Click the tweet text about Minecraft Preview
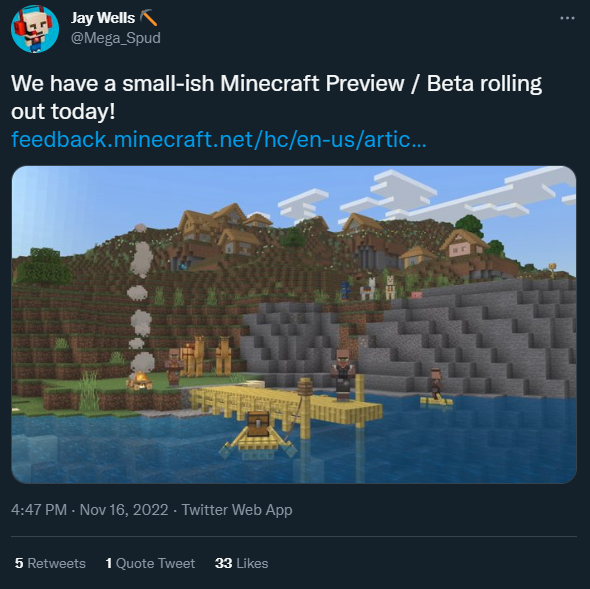Viewport: 590px width, 589px height. pyautogui.click(x=277, y=97)
